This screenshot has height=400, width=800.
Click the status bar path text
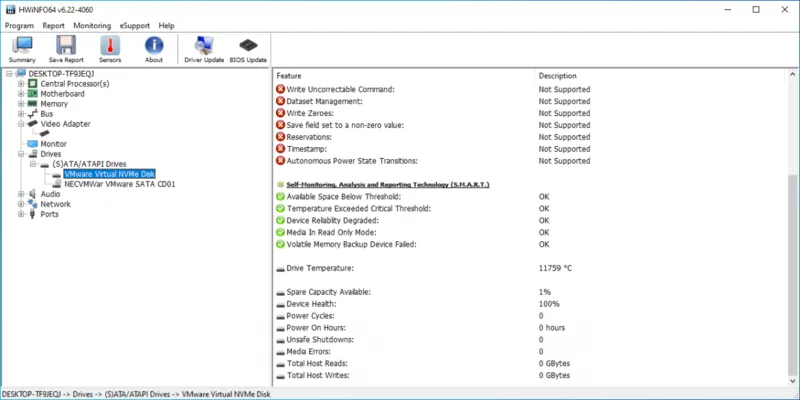pyautogui.click(x=136, y=394)
